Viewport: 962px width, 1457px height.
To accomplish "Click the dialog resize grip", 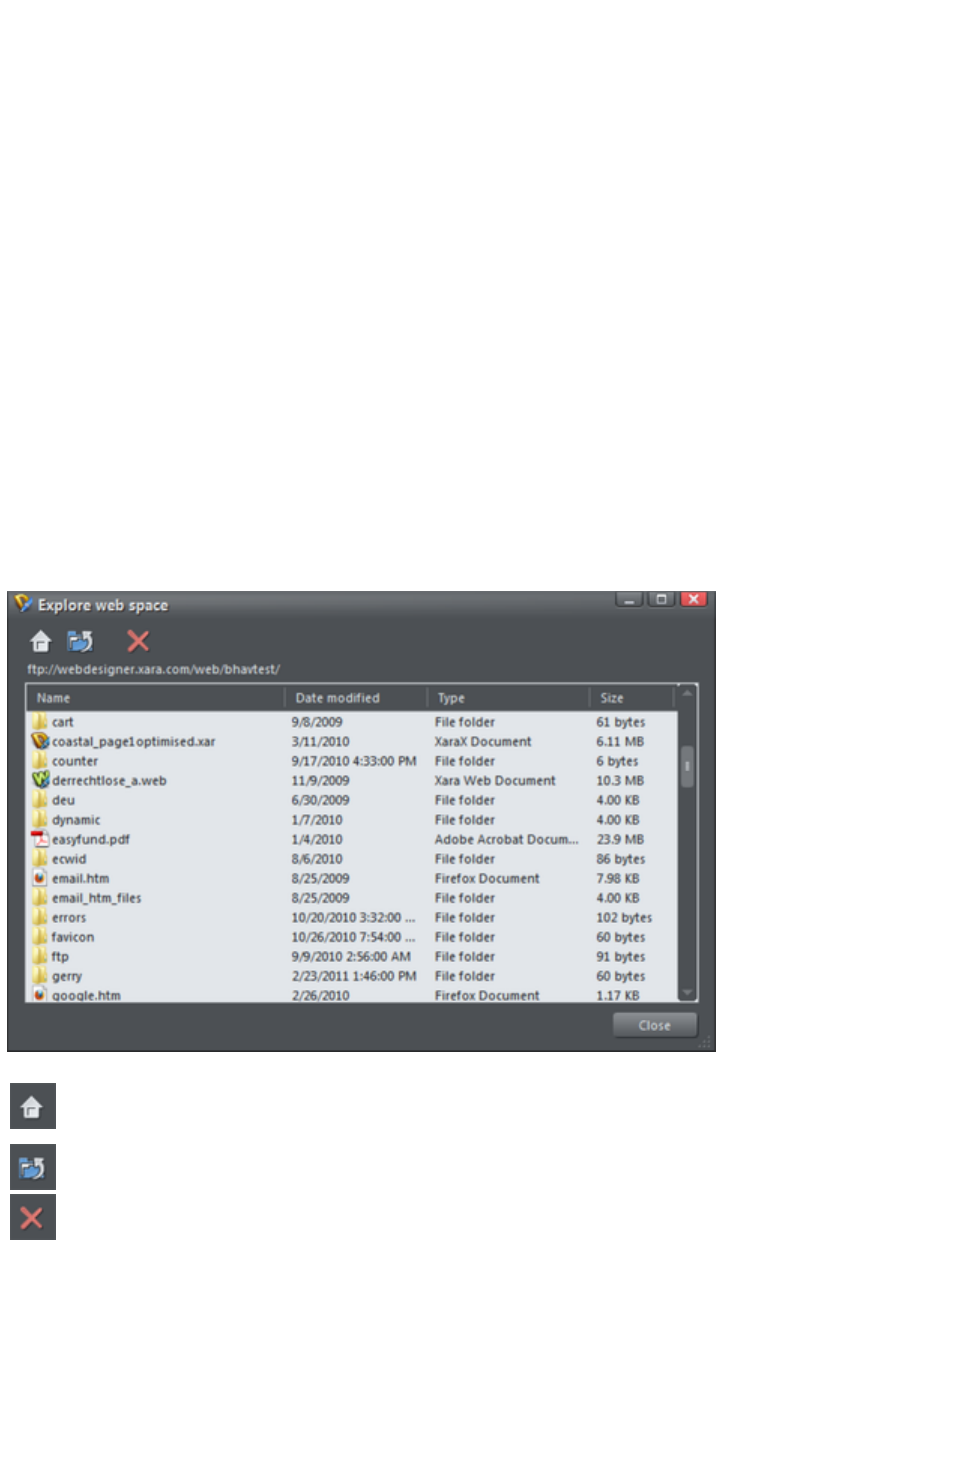I will pos(706,1042).
